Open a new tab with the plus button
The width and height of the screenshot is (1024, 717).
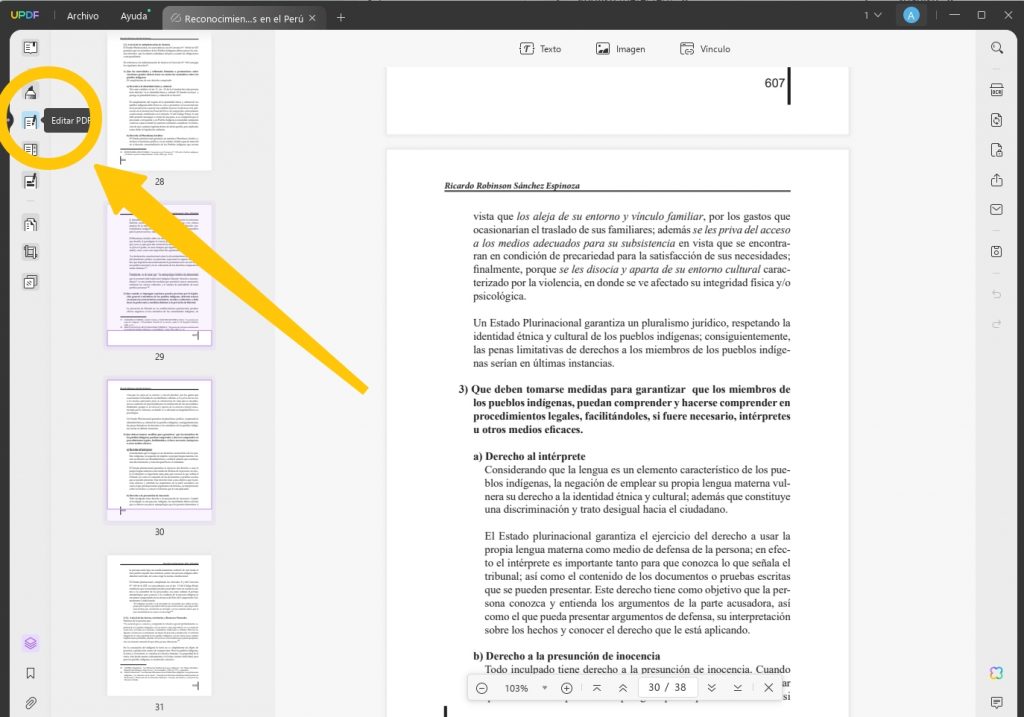pyautogui.click(x=342, y=16)
